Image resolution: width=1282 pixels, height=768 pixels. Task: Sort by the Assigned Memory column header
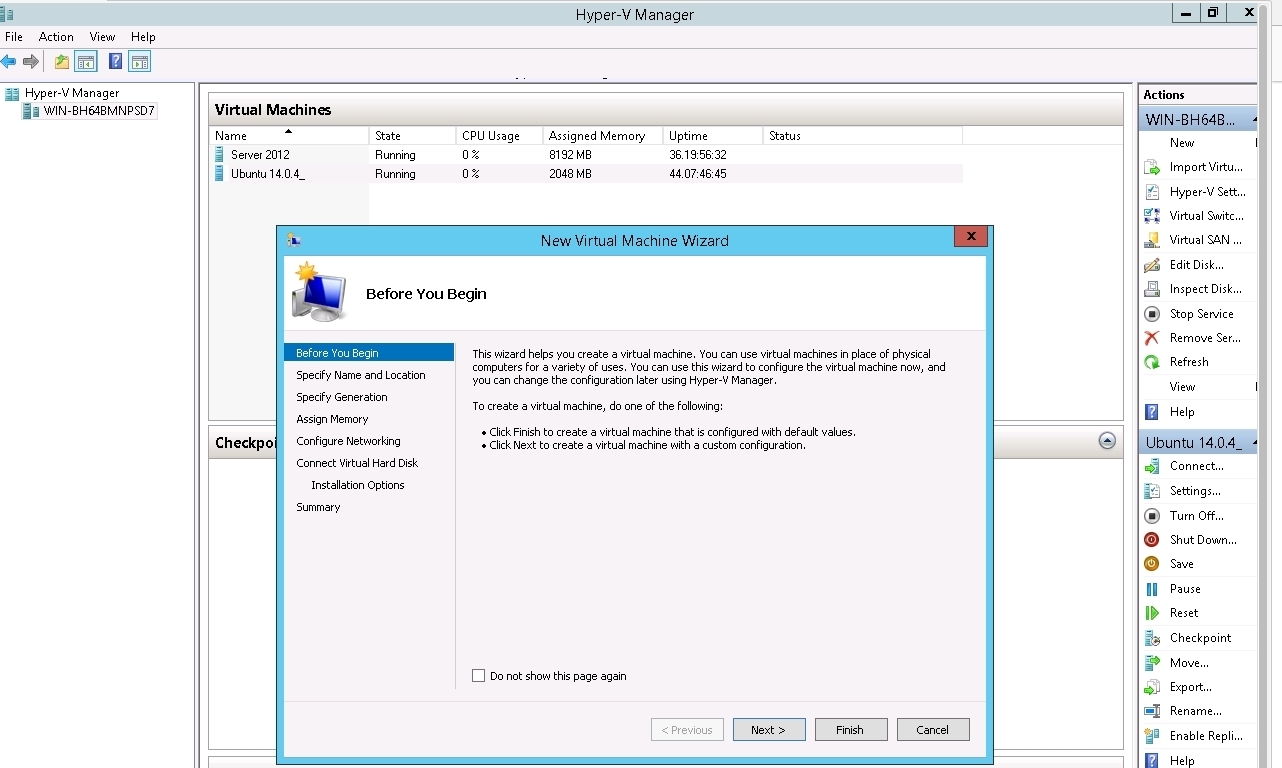point(602,135)
